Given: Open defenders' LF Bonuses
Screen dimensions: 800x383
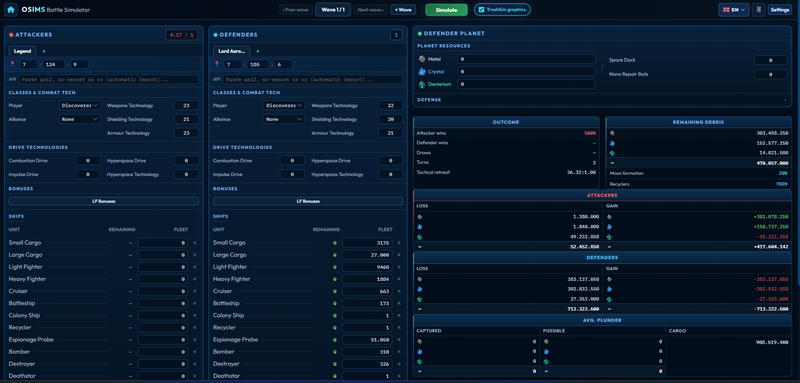Looking at the screenshot, I should pos(308,201).
